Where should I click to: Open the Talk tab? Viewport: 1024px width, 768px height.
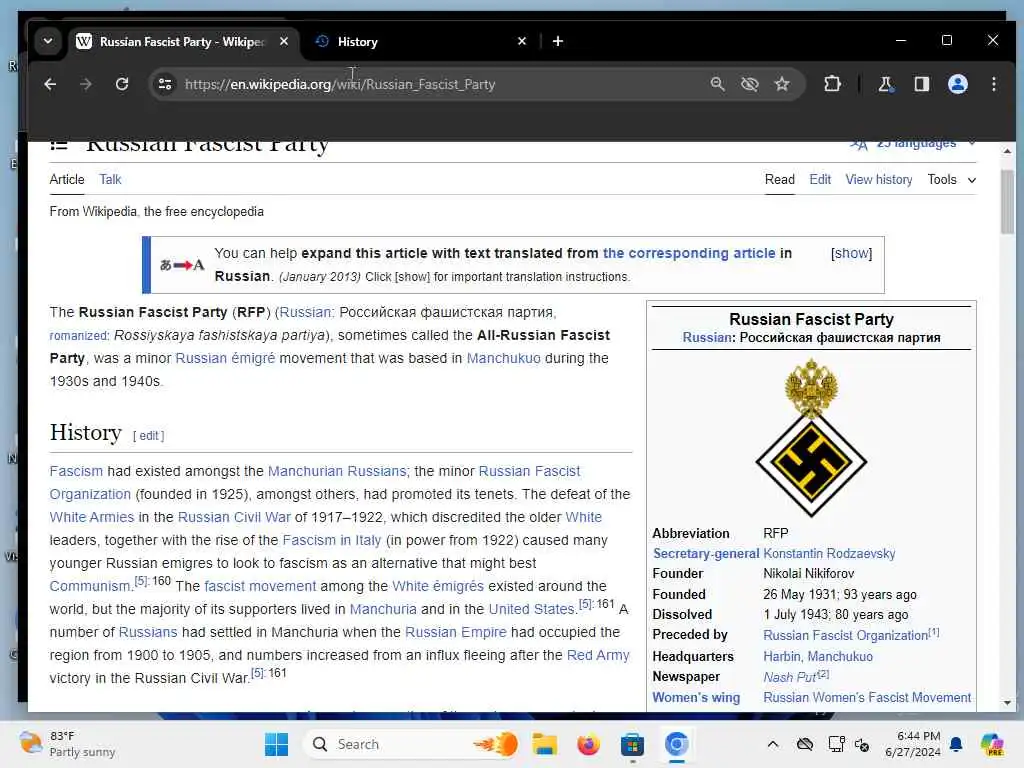click(110, 180)
